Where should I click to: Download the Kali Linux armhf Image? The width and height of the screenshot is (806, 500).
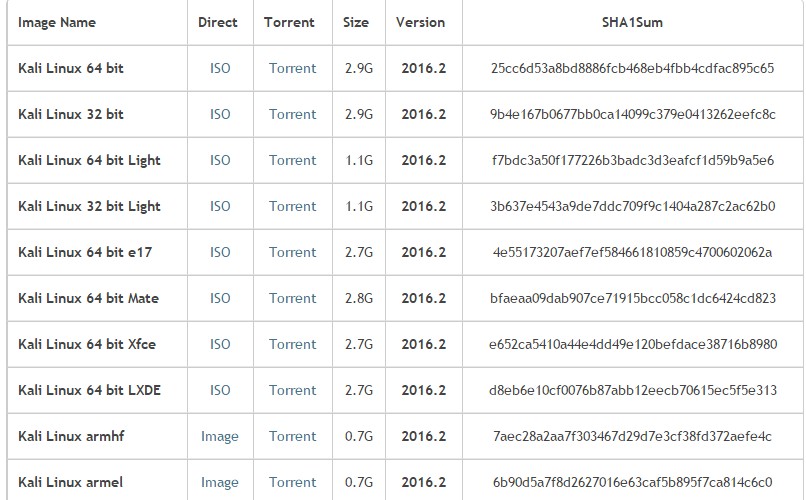[219, 436]
